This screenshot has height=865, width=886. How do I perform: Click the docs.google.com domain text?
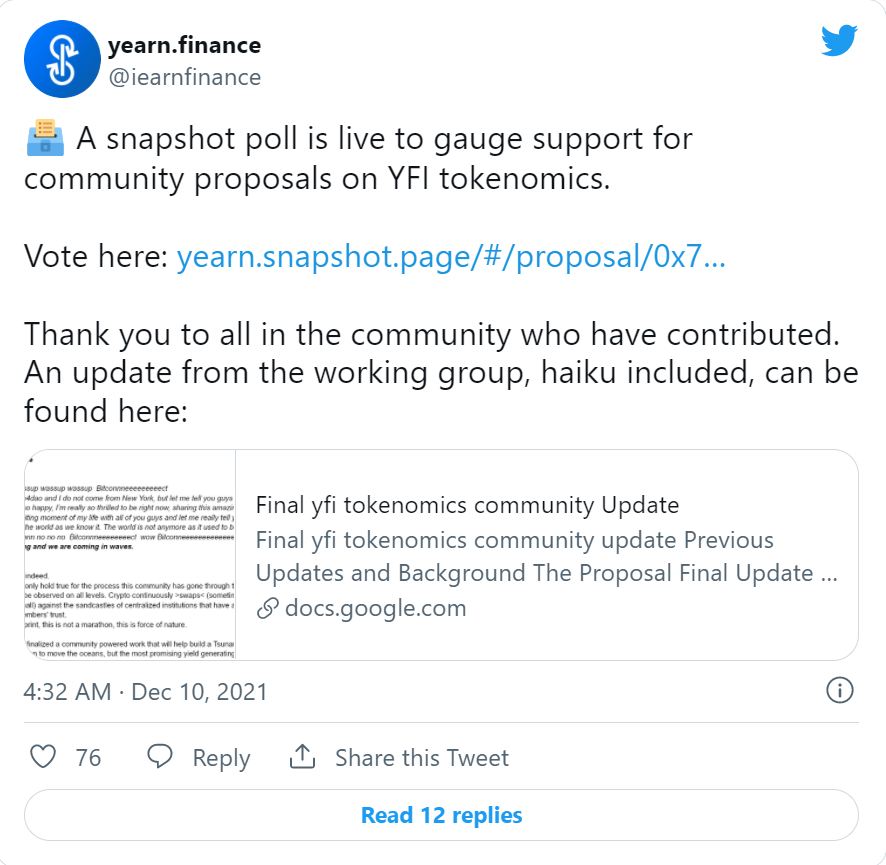376,608
